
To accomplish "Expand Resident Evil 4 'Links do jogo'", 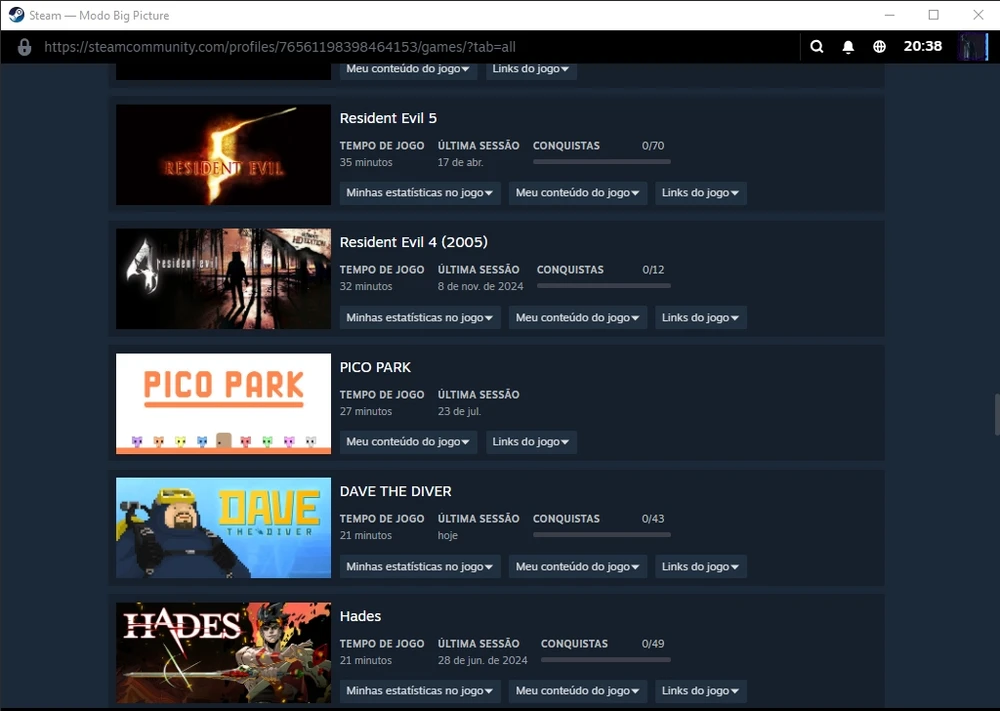I will (700, 318).
